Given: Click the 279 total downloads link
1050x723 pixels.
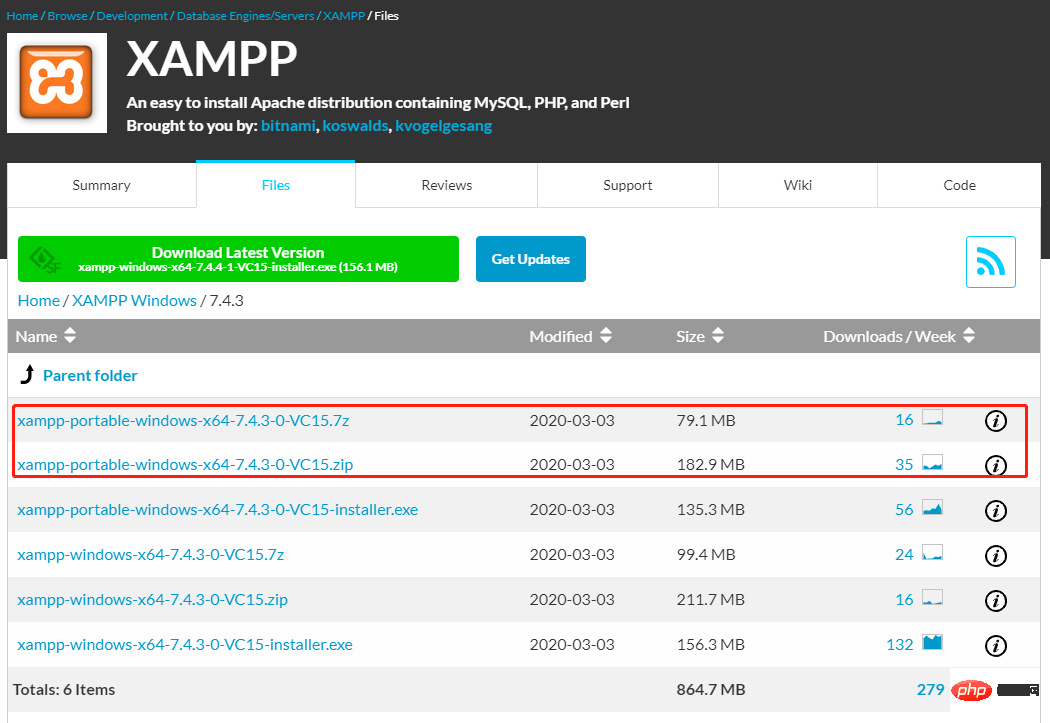Looking at the screenshot, I should (930, 689).
